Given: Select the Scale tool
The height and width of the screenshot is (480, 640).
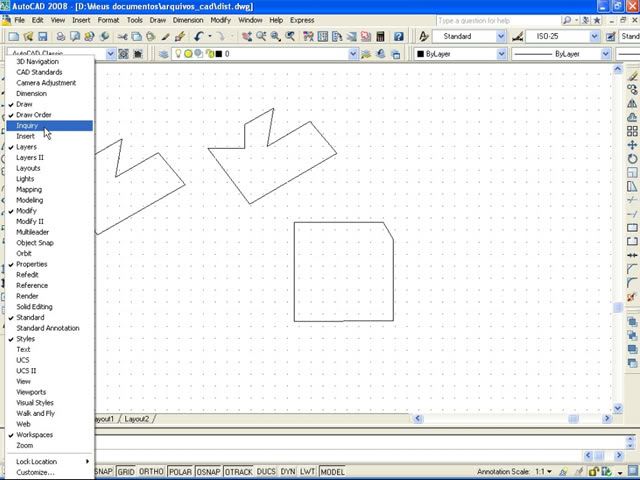Looking at the screenshot, I should pyautogui.click(x=632, y=173).
